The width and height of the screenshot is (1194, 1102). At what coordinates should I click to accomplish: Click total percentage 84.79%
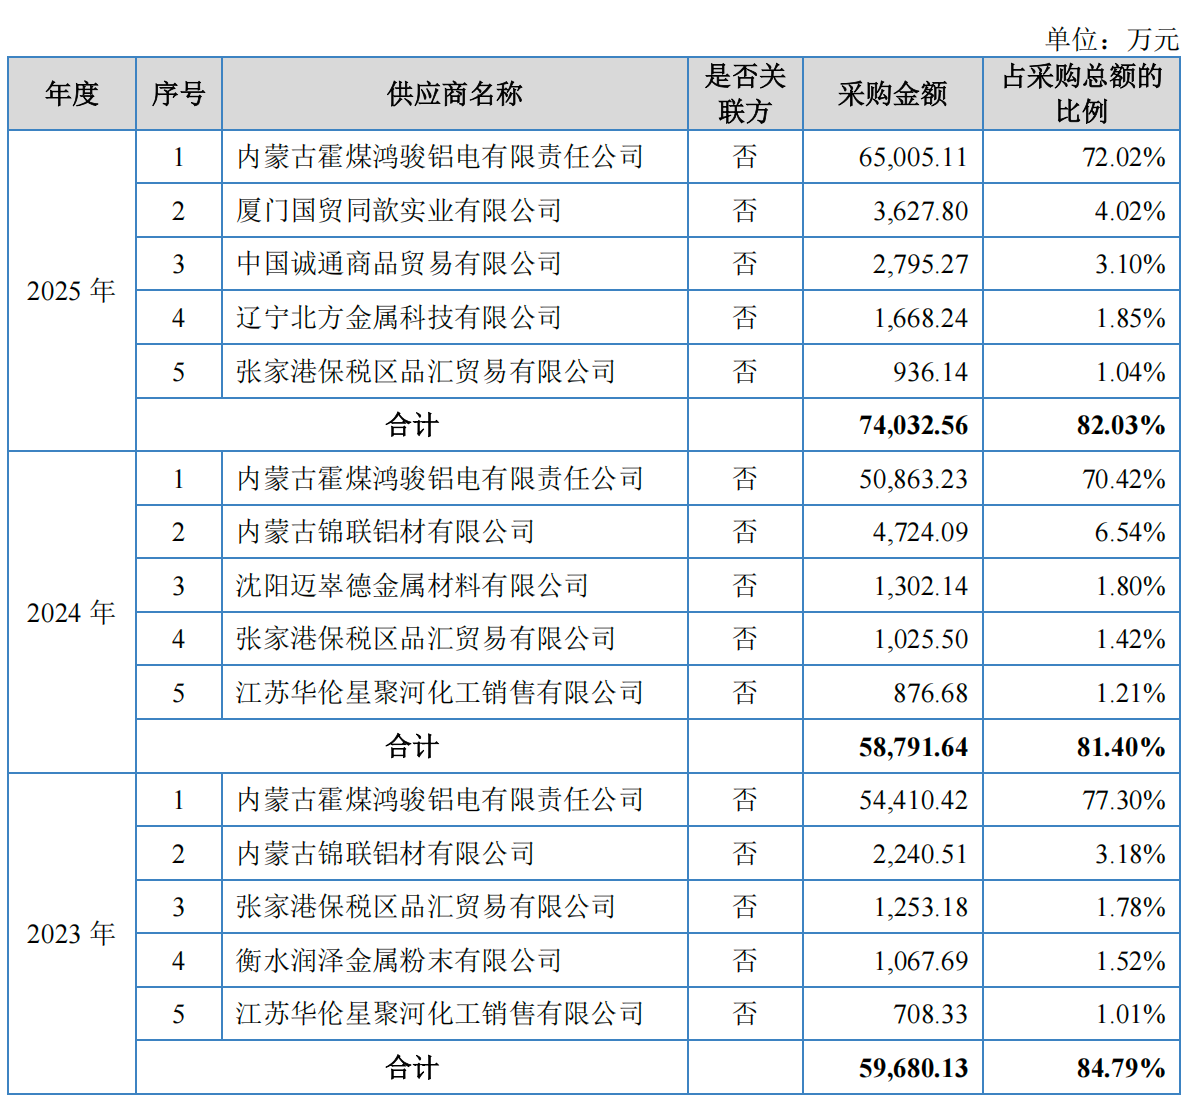point(1121,1068)
